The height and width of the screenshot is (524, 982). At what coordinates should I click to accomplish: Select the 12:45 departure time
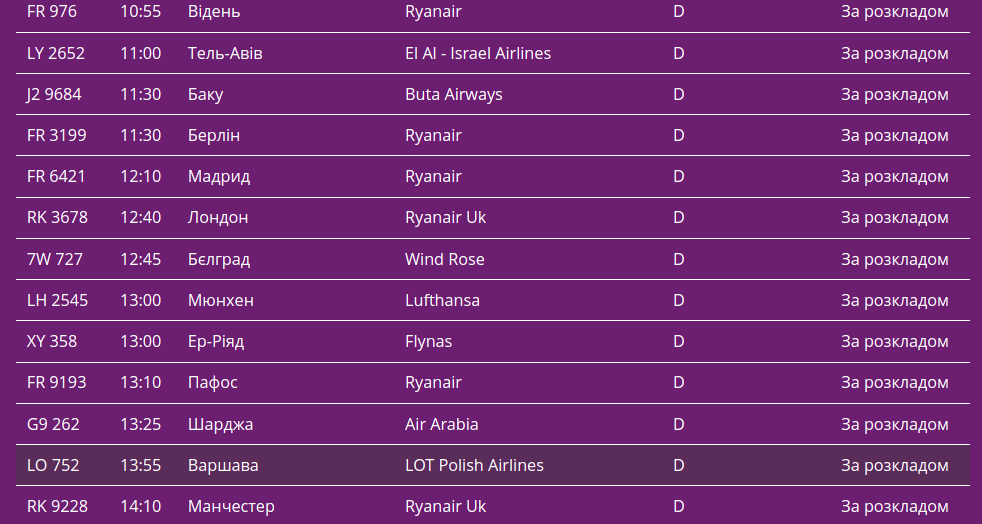point(140,259)
